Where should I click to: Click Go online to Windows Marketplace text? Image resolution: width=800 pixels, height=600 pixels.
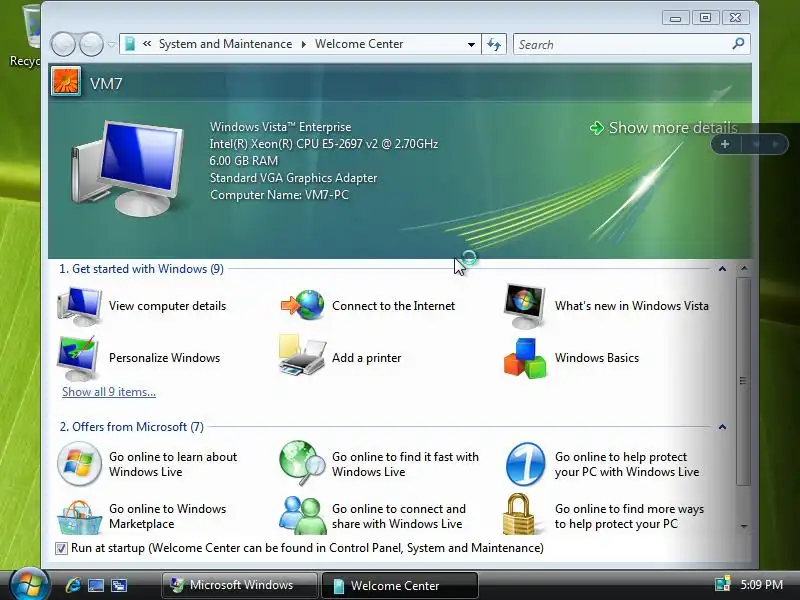pos(167,516)
